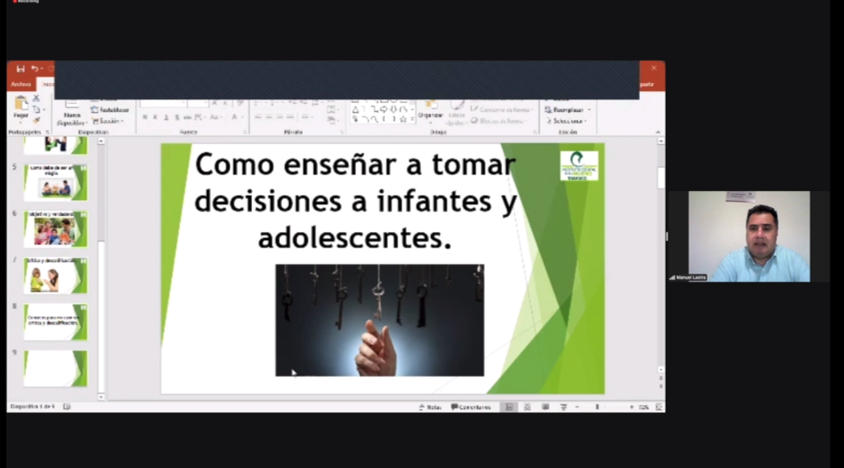
Task: Select the triangle shape from gallery
Action: pyautogui.click(x=355, y=109)
